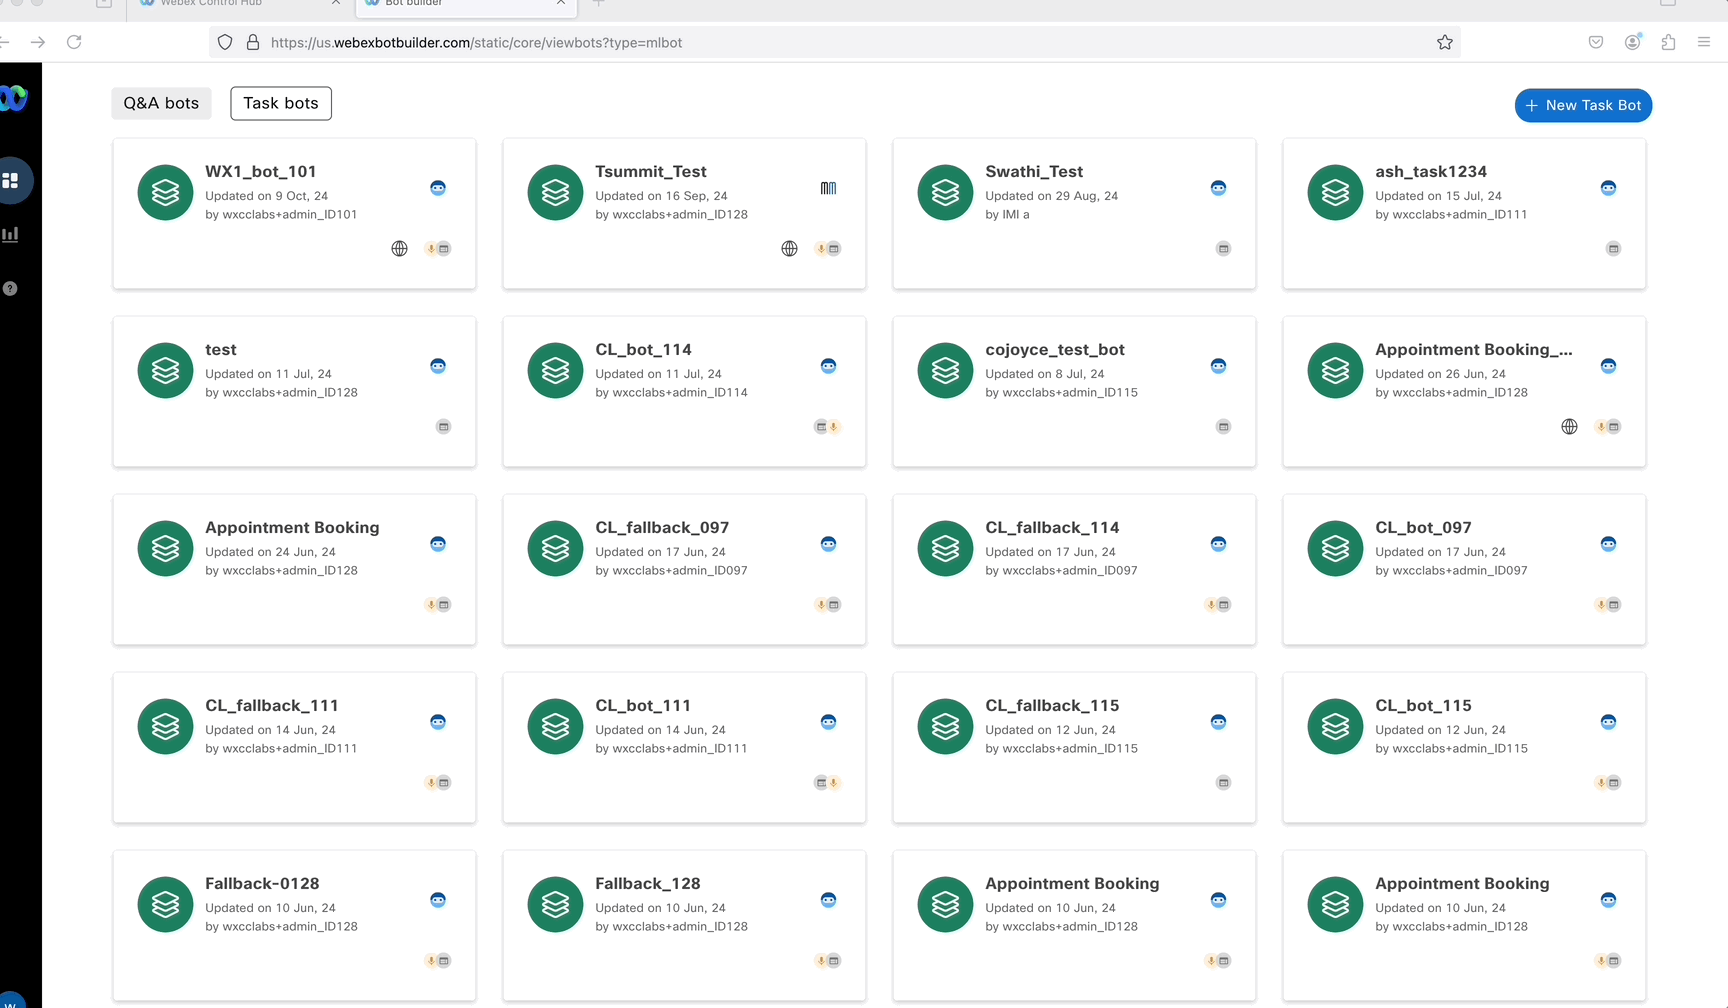Select the Task bots tab
Screen dimensions: 1728x1008
click(x=281, y=103)
